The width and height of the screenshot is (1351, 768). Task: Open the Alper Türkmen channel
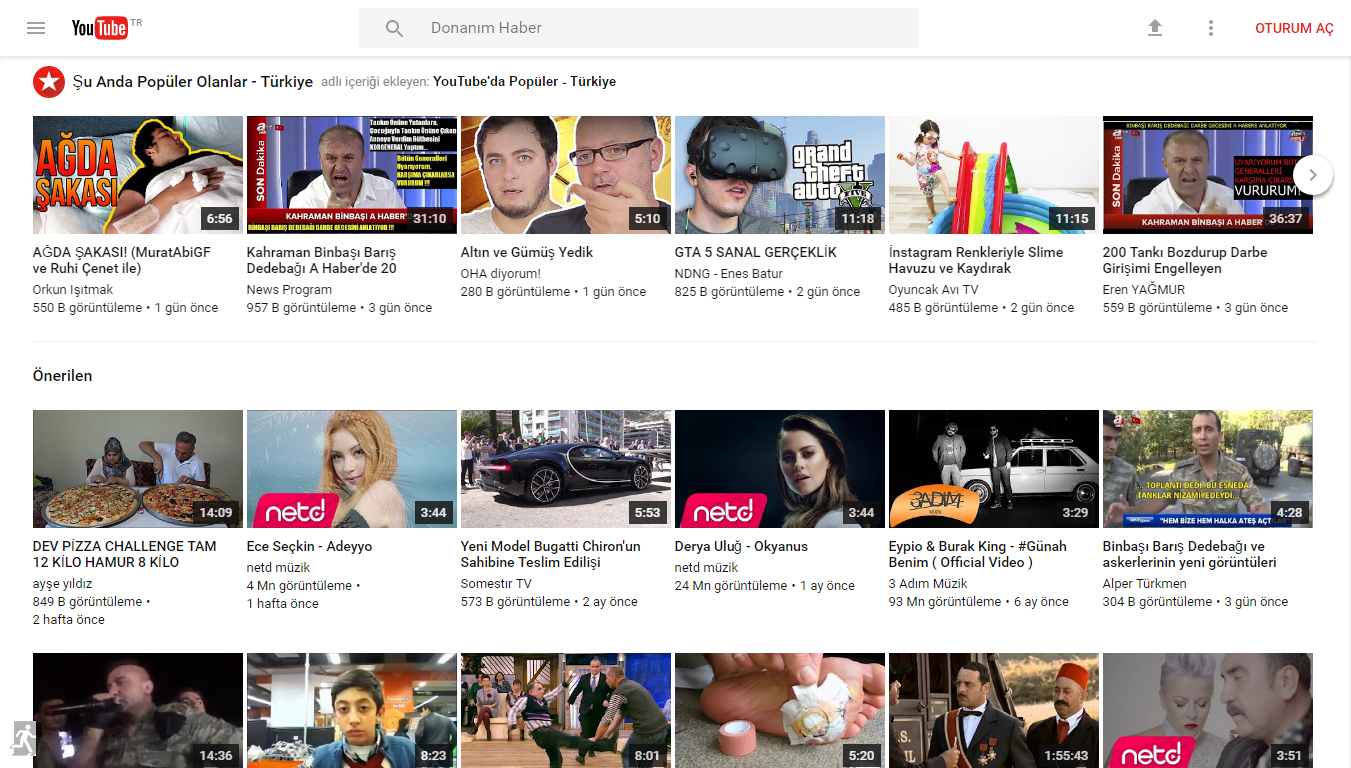[x=1145, y=584]
